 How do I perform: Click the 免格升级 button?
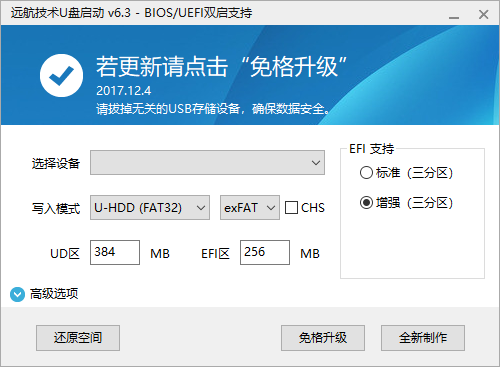point(323,338)
